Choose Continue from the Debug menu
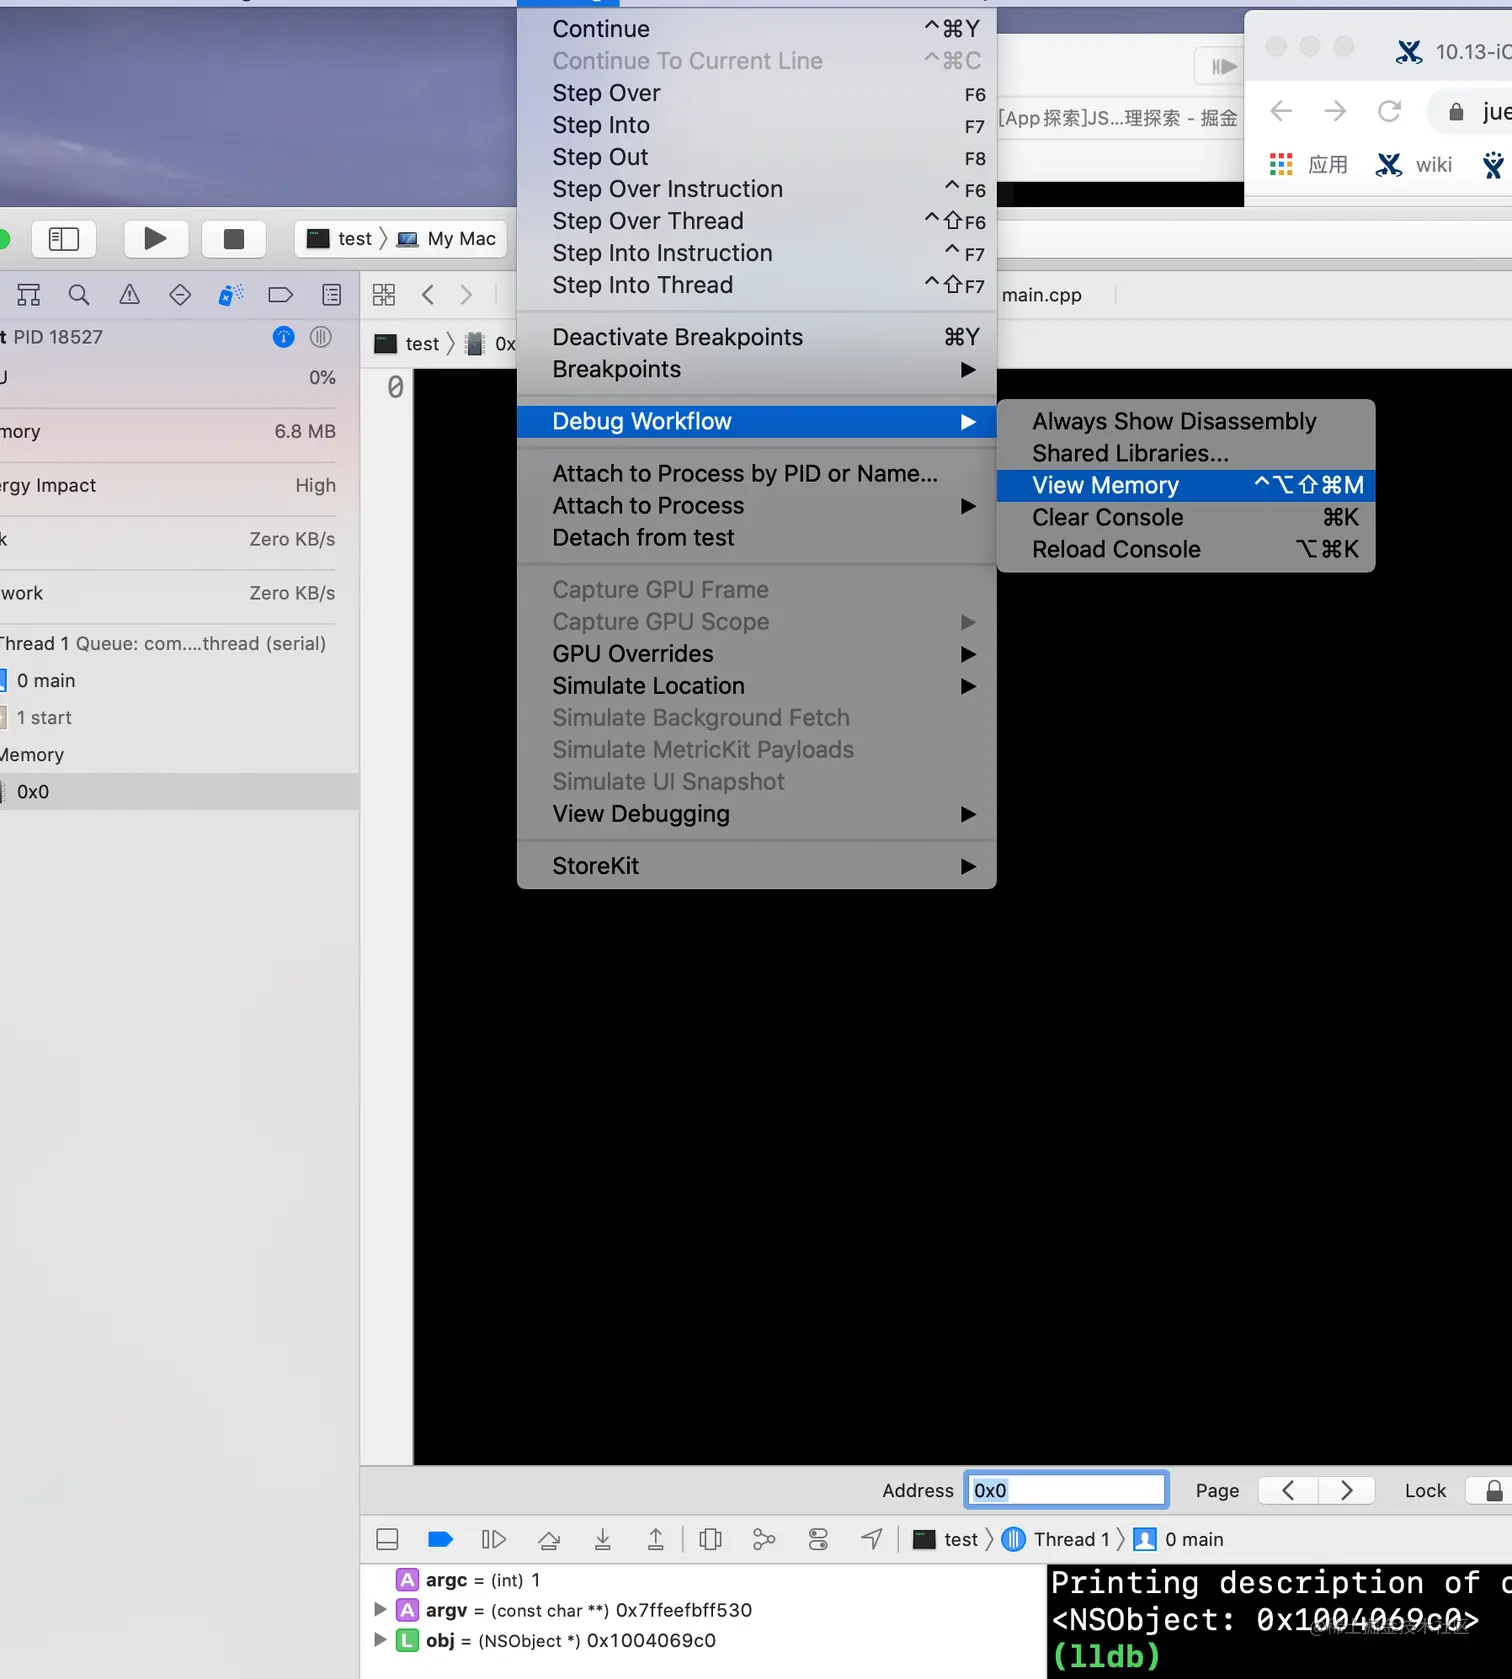The height and width of the screenshot is (1679, 1512). [x=757, y=29]
